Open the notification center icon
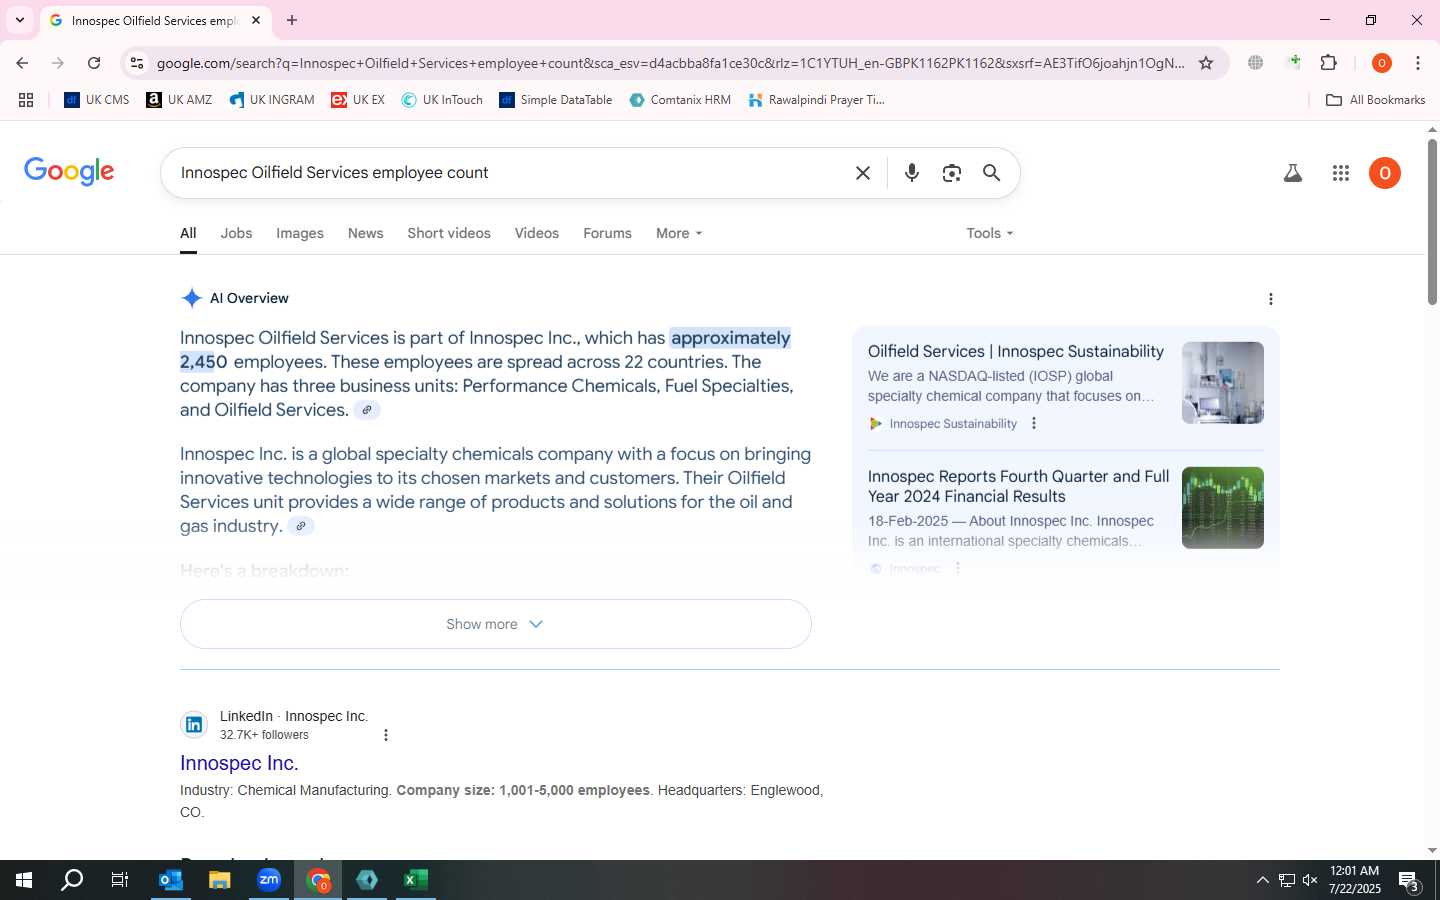1440x900 pixels. coord(1409,881)
